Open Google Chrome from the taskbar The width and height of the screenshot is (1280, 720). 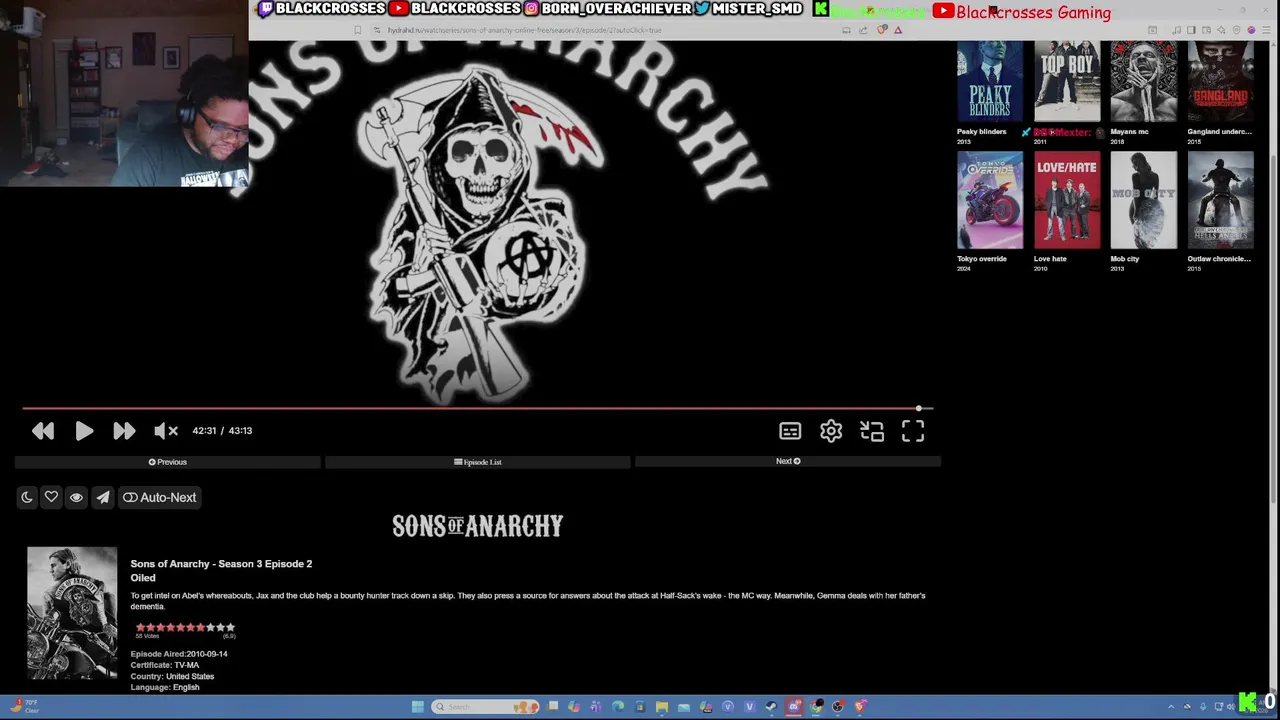pyautogui.click(x=816, y=707)
